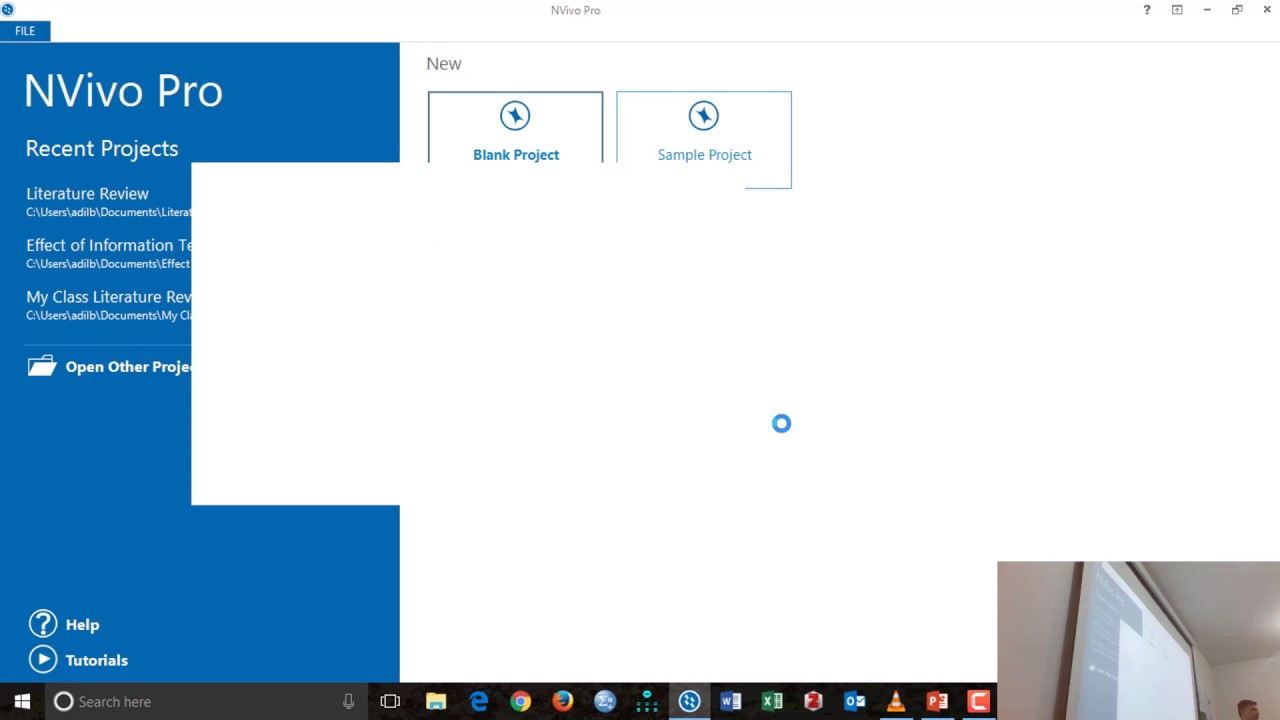The height and width of the screenshot is (720, 1280).
Task: Click the Literature Review file path text
Action: [108, 212]
